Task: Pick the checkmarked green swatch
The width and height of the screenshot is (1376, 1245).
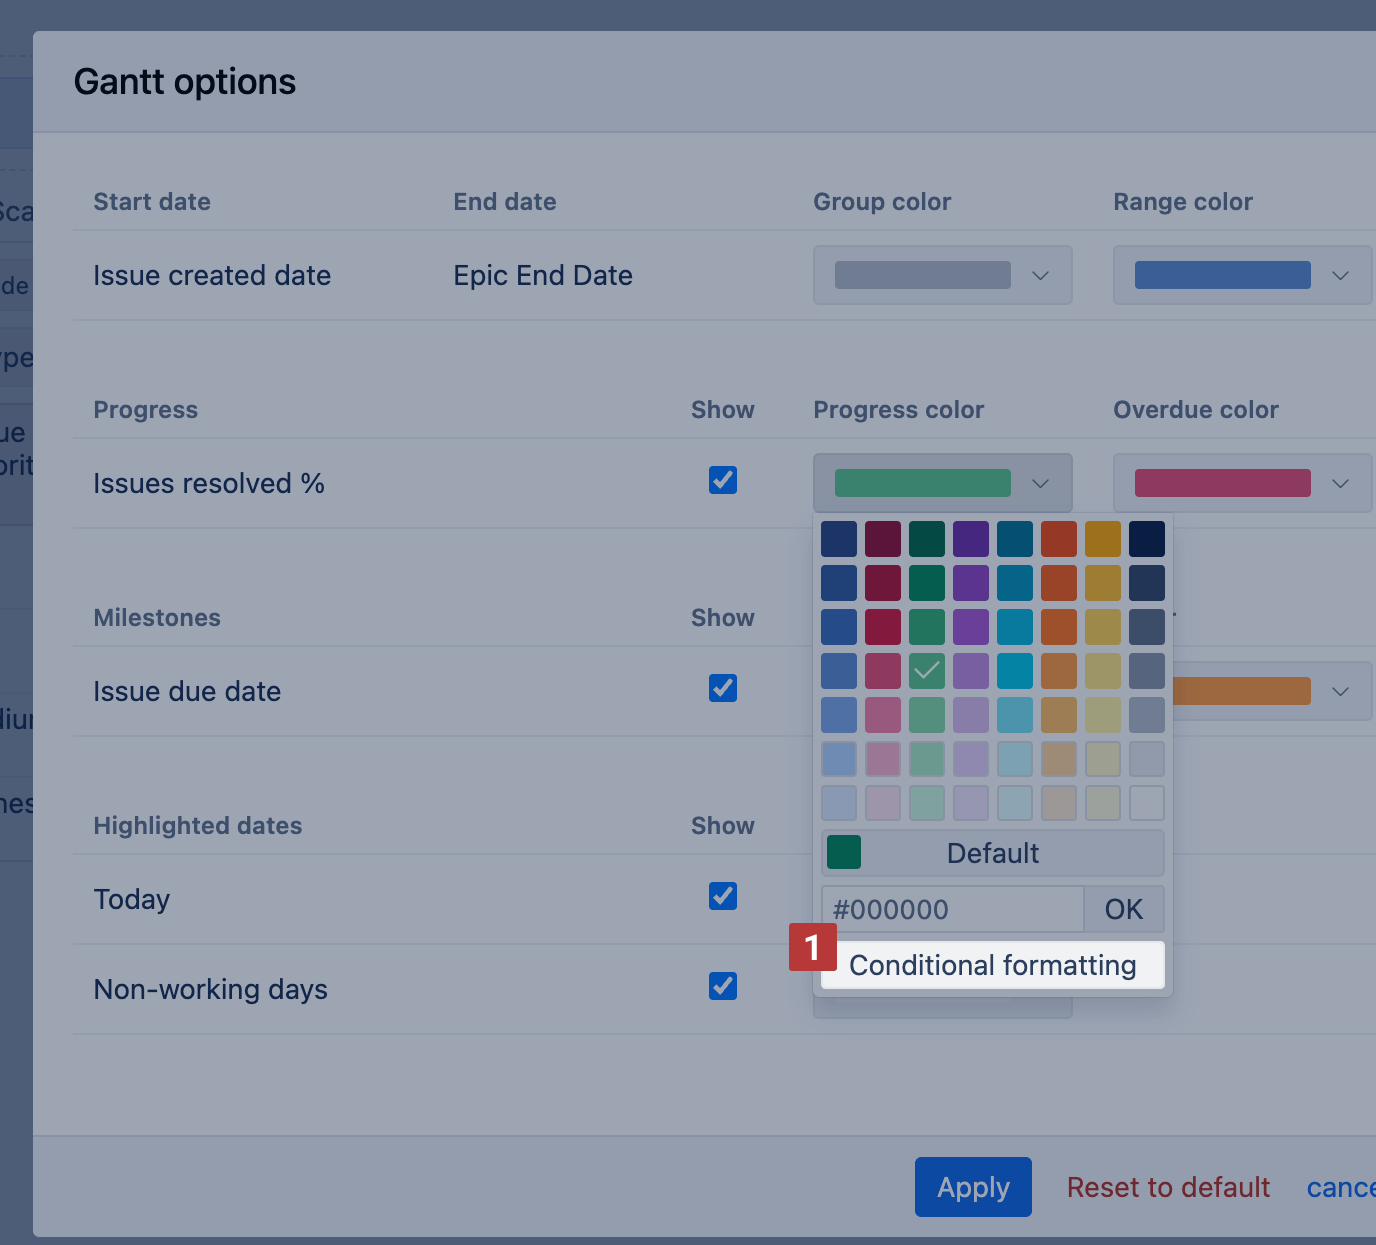Action: coord(927,671)
